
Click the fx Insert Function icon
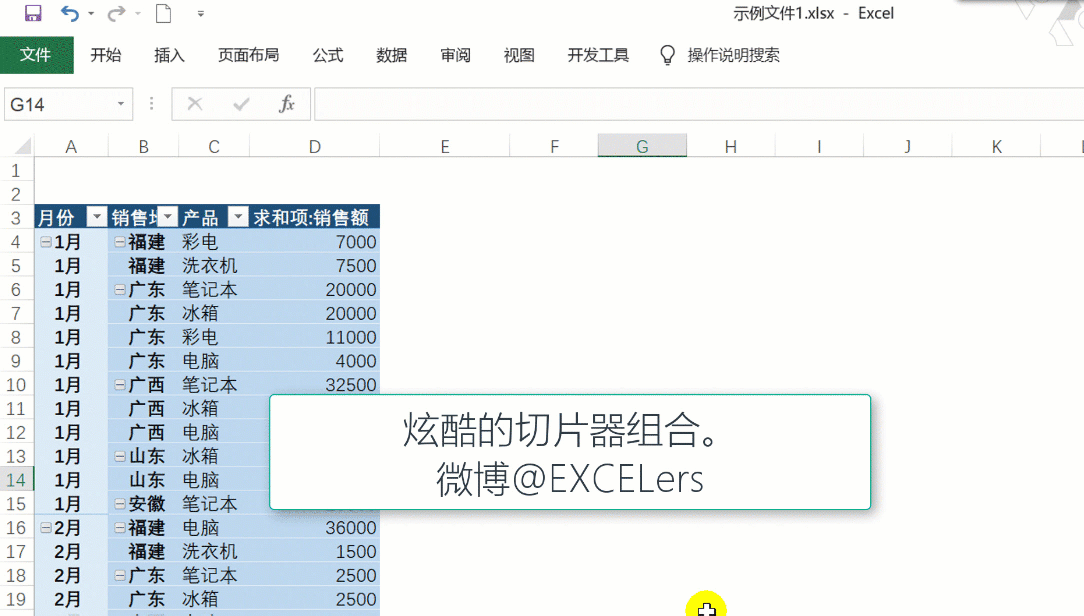point(287,104)
